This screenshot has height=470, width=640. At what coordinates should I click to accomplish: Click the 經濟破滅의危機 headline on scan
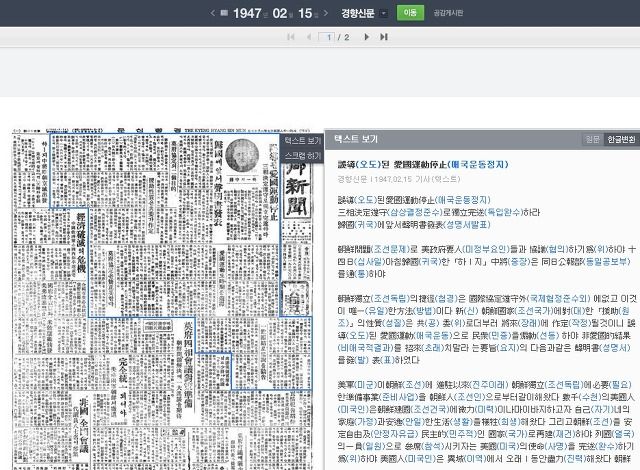80,244
